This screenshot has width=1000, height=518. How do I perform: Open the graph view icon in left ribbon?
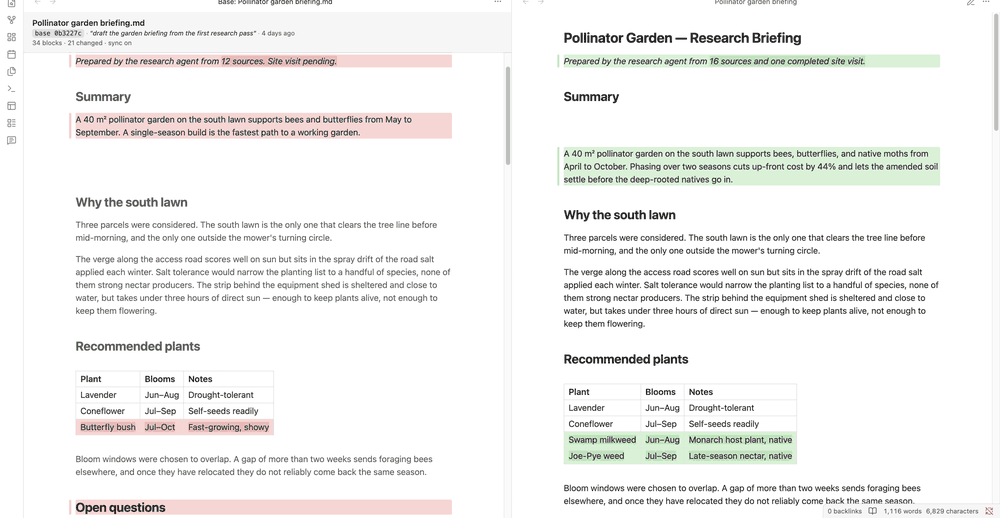coord(11,20)
